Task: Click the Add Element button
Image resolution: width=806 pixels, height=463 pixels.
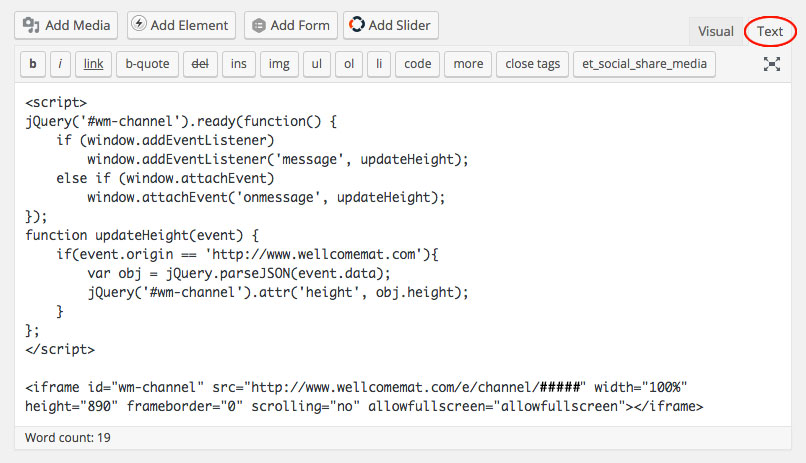Action: point(181,25)
